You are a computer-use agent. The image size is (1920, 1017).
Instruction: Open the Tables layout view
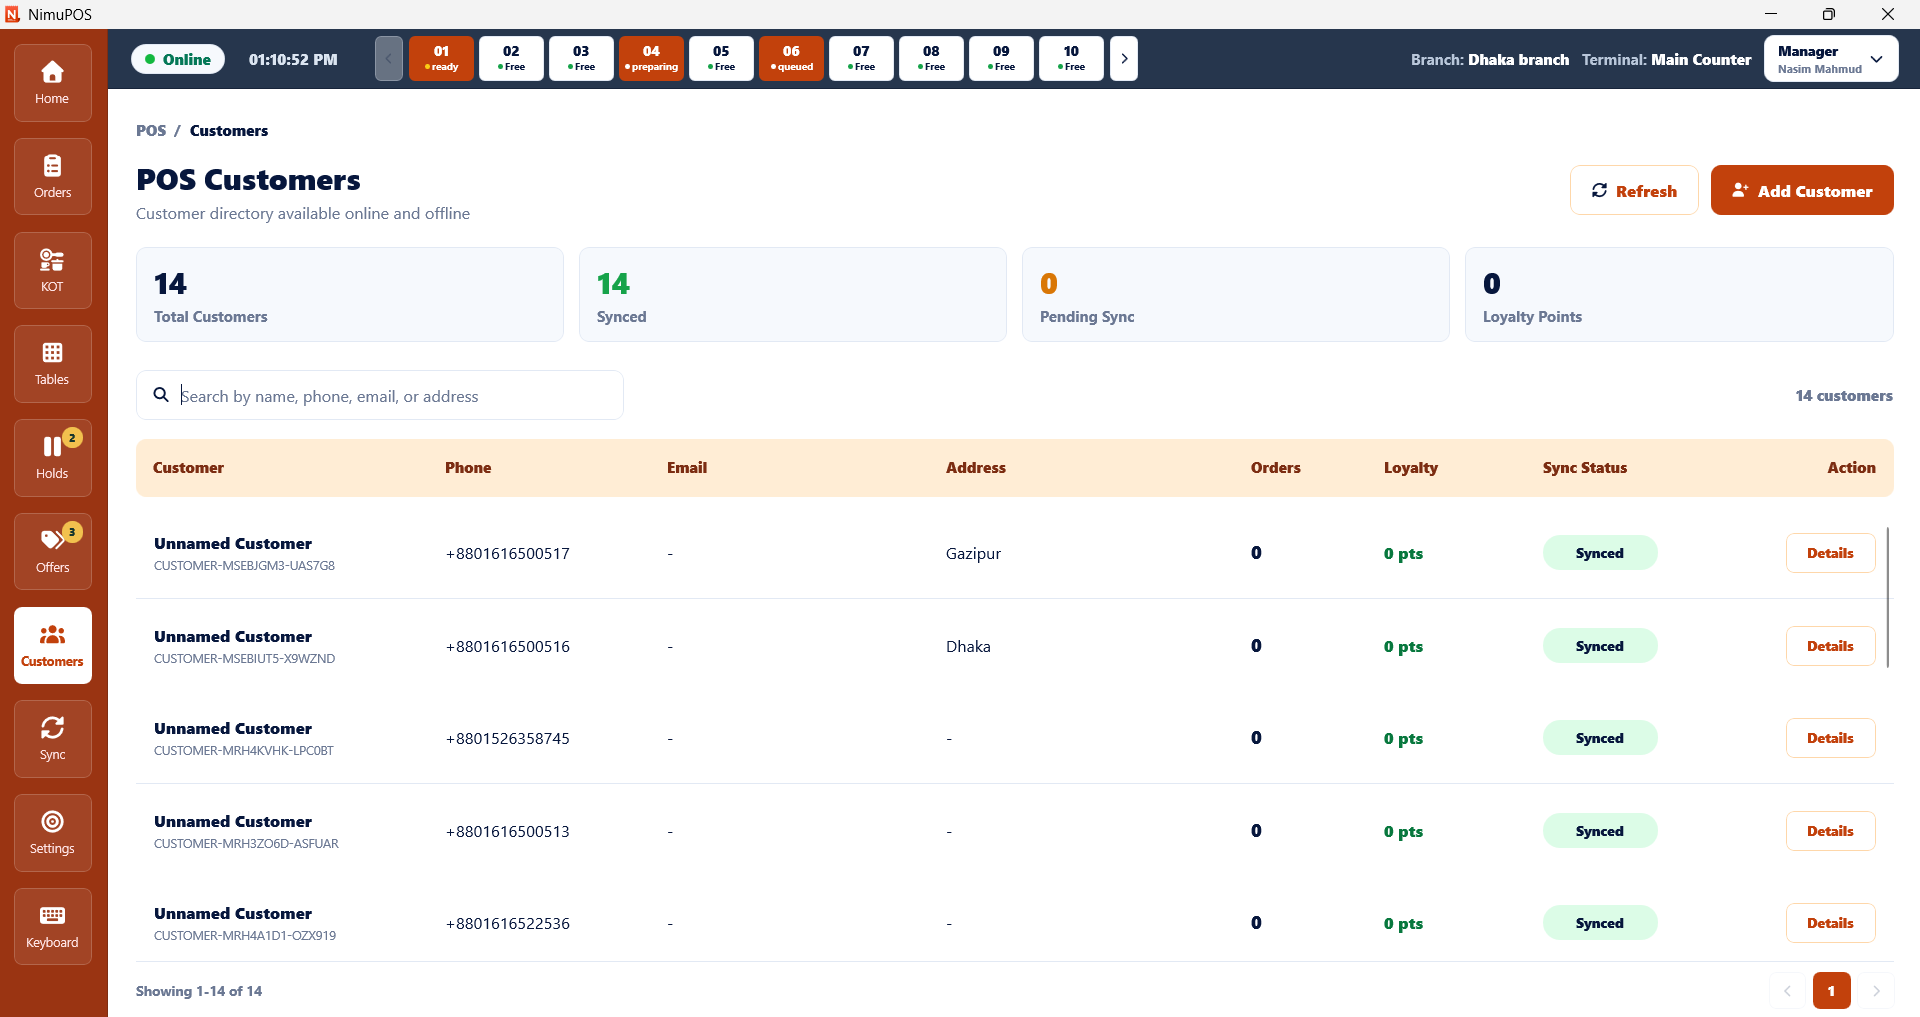pos(52,364)
